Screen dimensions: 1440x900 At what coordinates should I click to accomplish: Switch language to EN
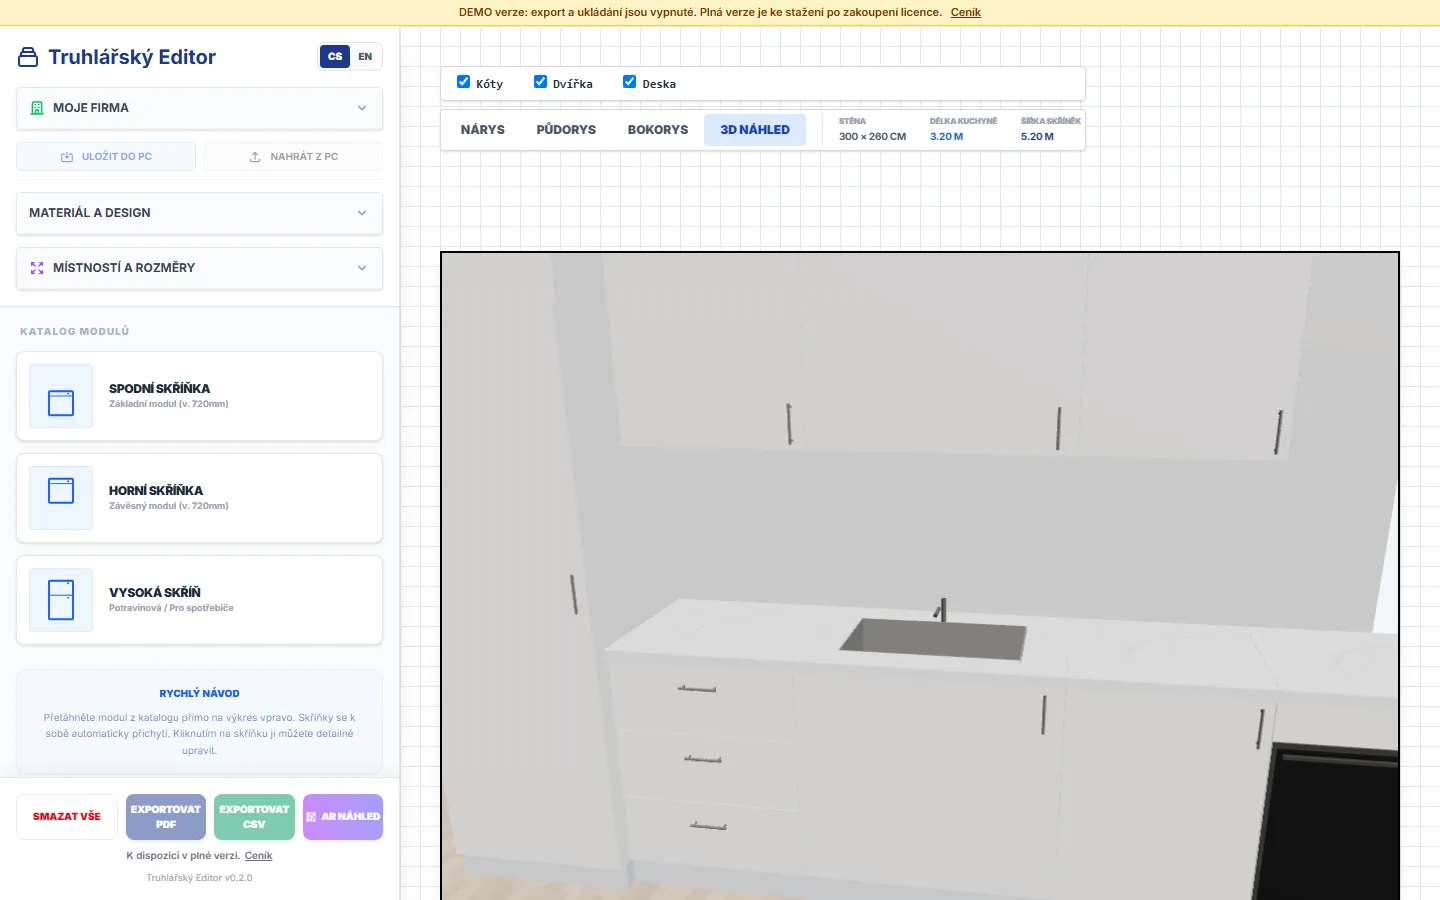coord(365,57)
